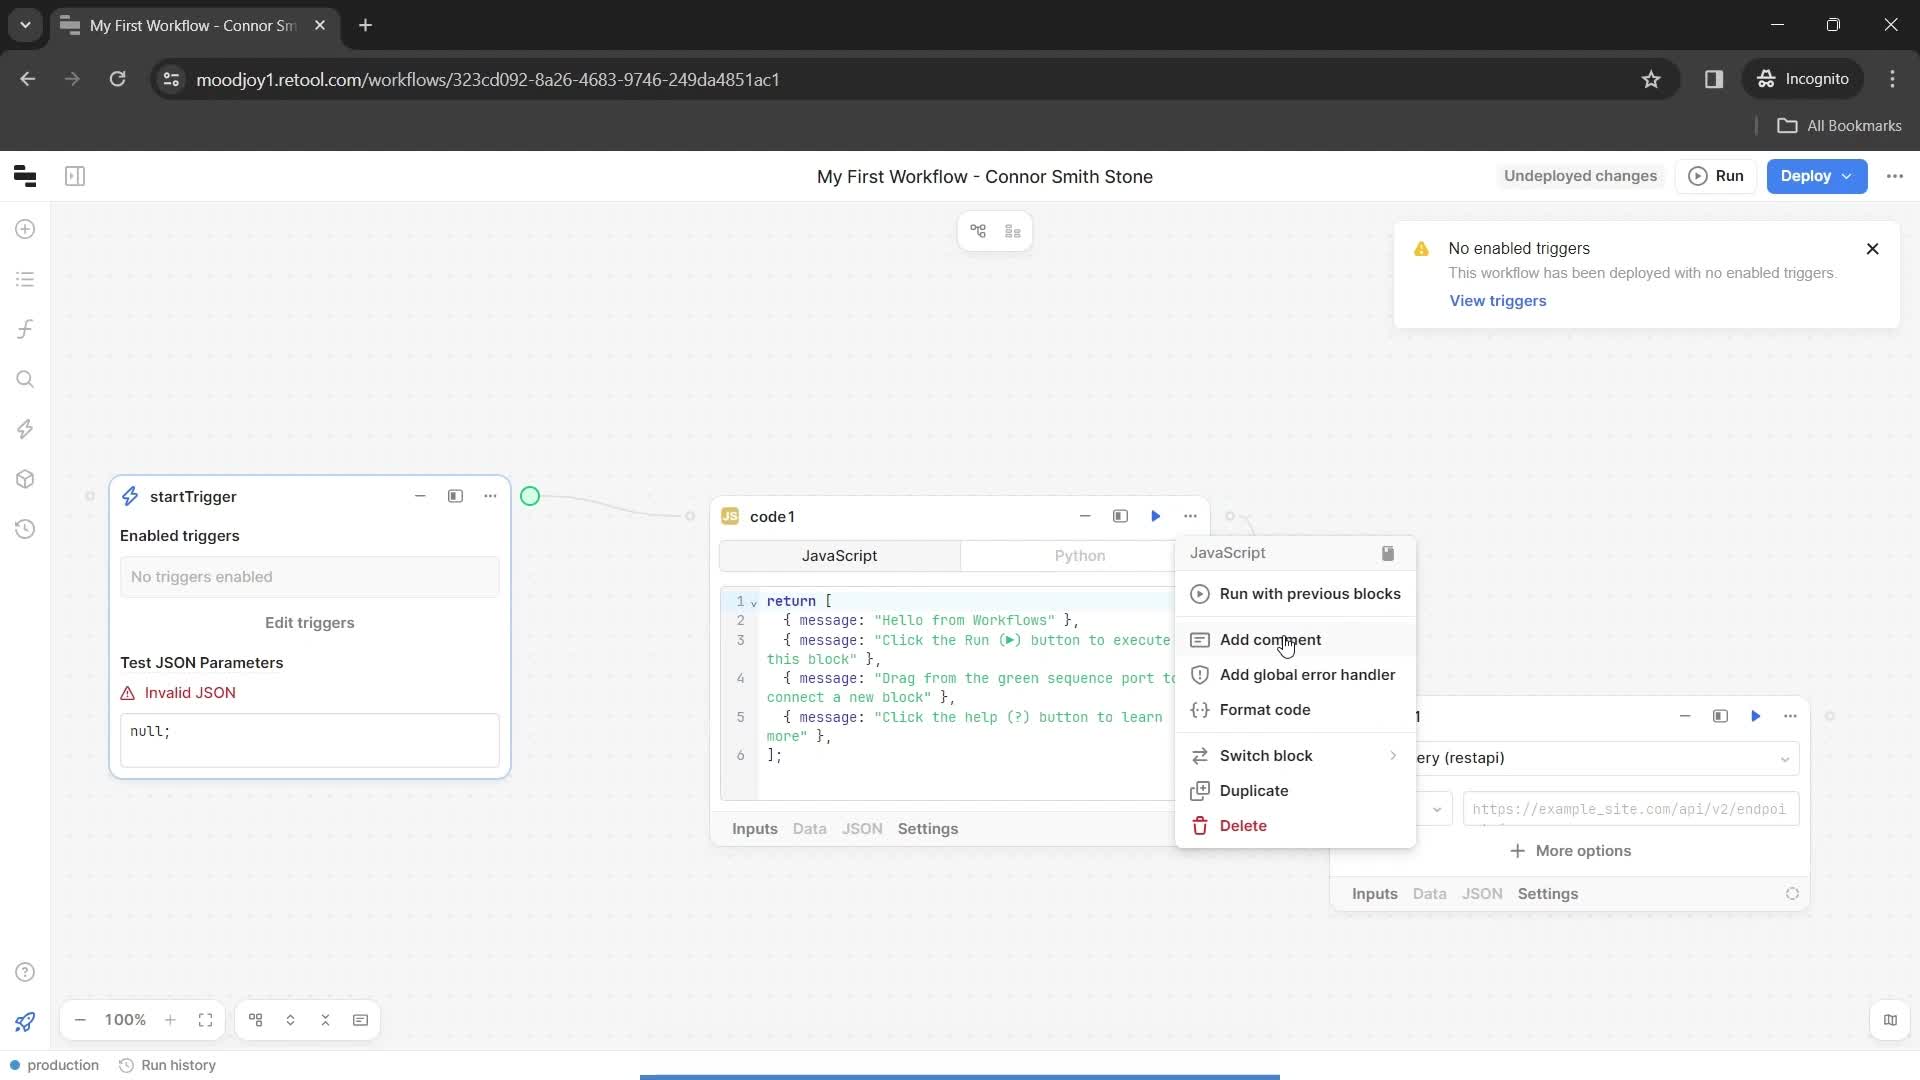Toggle the left sidebar panel icon

[75, 177]
